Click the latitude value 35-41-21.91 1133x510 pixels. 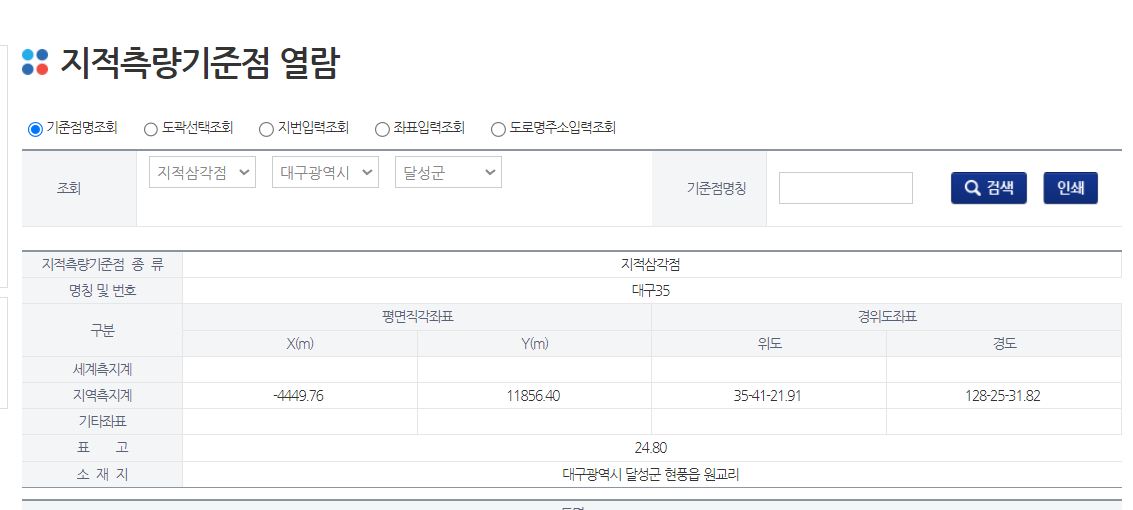tap(769, 396)
